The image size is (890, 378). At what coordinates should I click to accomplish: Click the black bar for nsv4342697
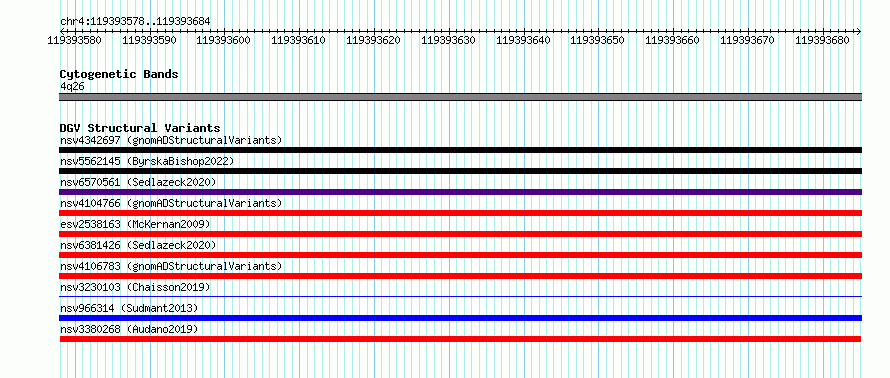460,150
